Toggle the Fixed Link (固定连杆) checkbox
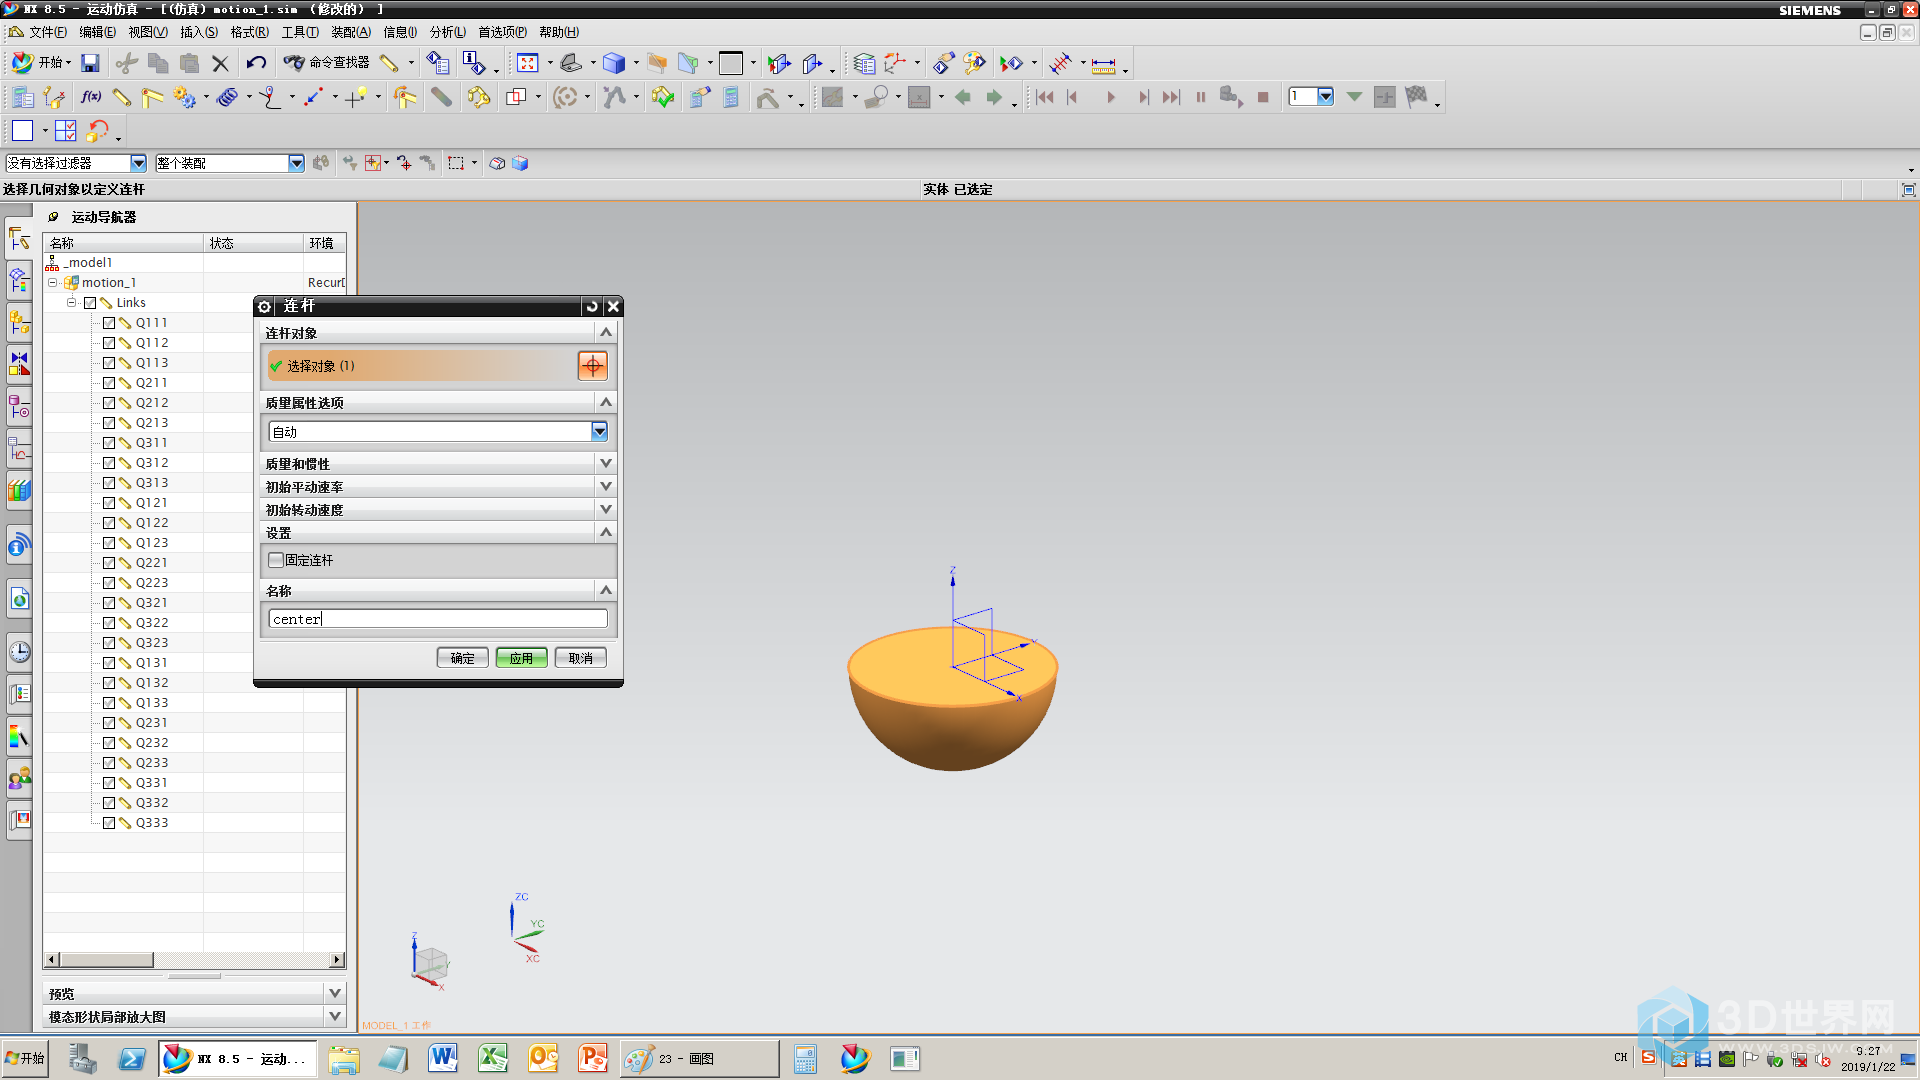 click(276, 560)
